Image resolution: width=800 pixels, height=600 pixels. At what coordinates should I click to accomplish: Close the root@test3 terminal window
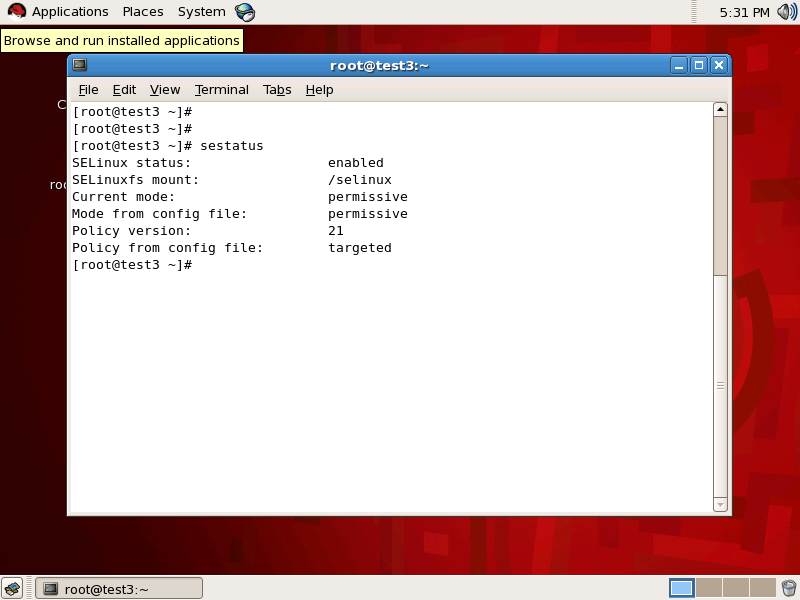[719, 65]
